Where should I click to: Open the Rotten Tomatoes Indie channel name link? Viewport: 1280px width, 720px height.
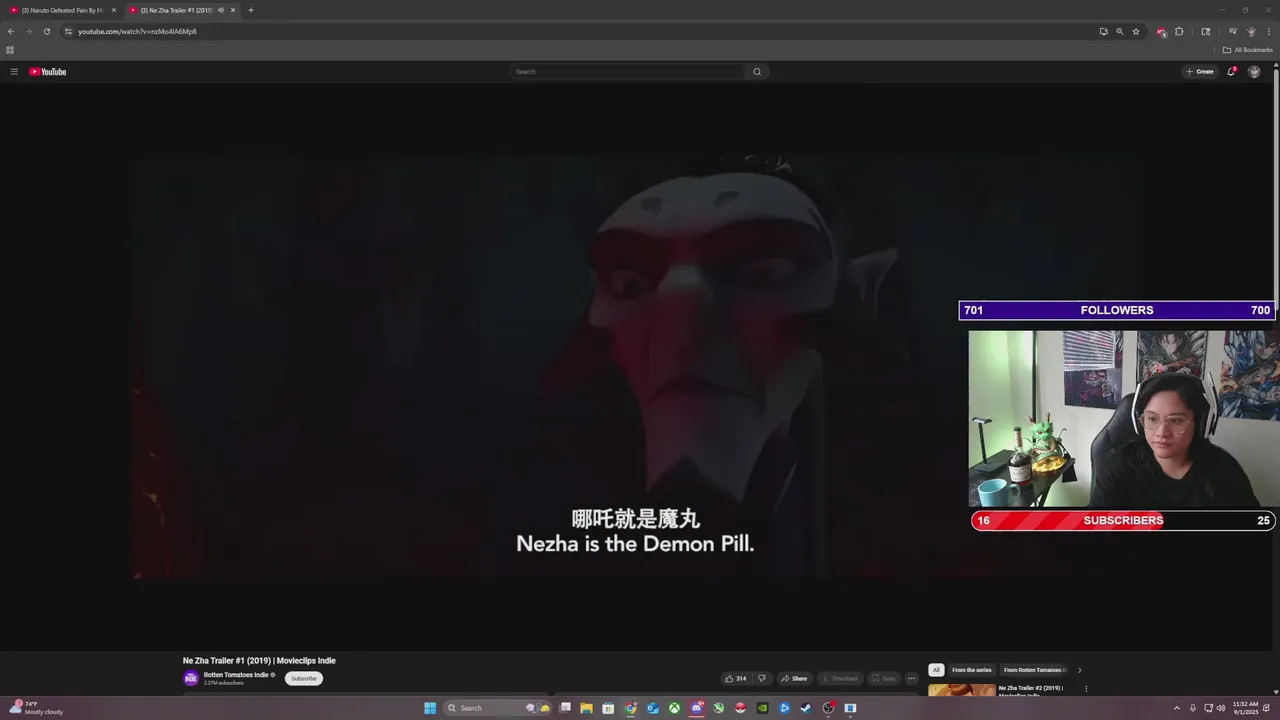(236, 675)
